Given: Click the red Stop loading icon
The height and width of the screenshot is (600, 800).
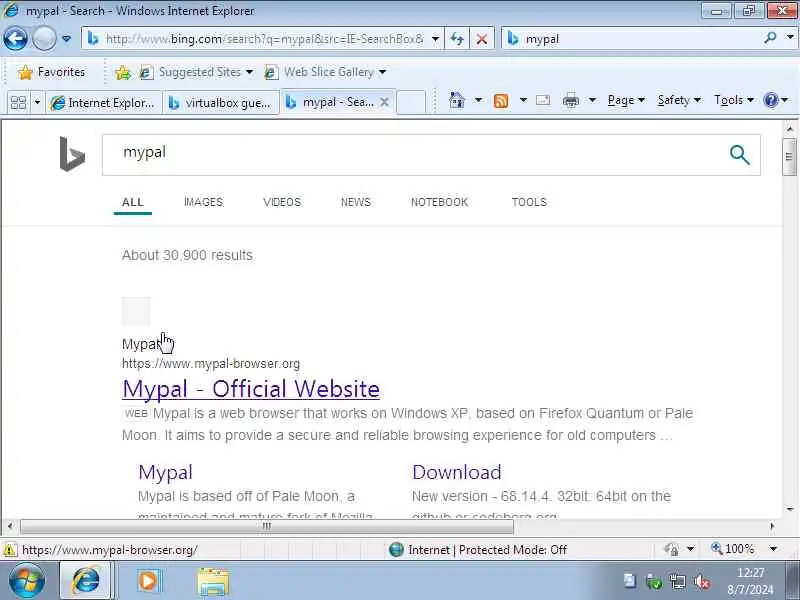Looking at the screenshot, I should click(482, 39).
